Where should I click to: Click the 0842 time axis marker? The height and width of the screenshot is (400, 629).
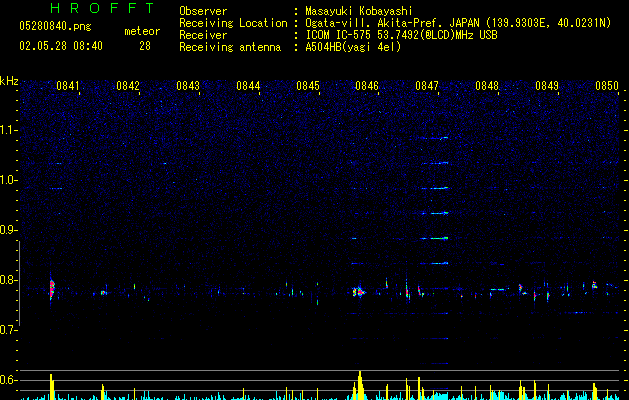tap(128, 85)
